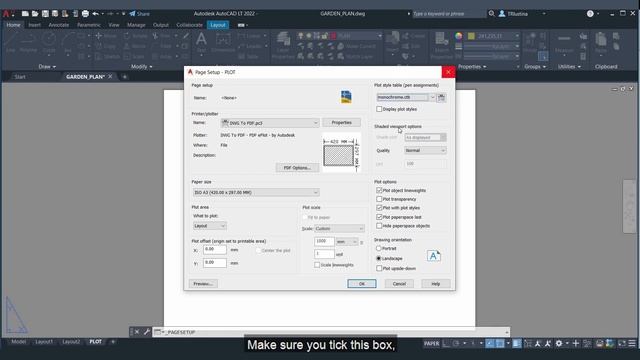Open the plot Scale Custom dropdown

tap(339, 229)
